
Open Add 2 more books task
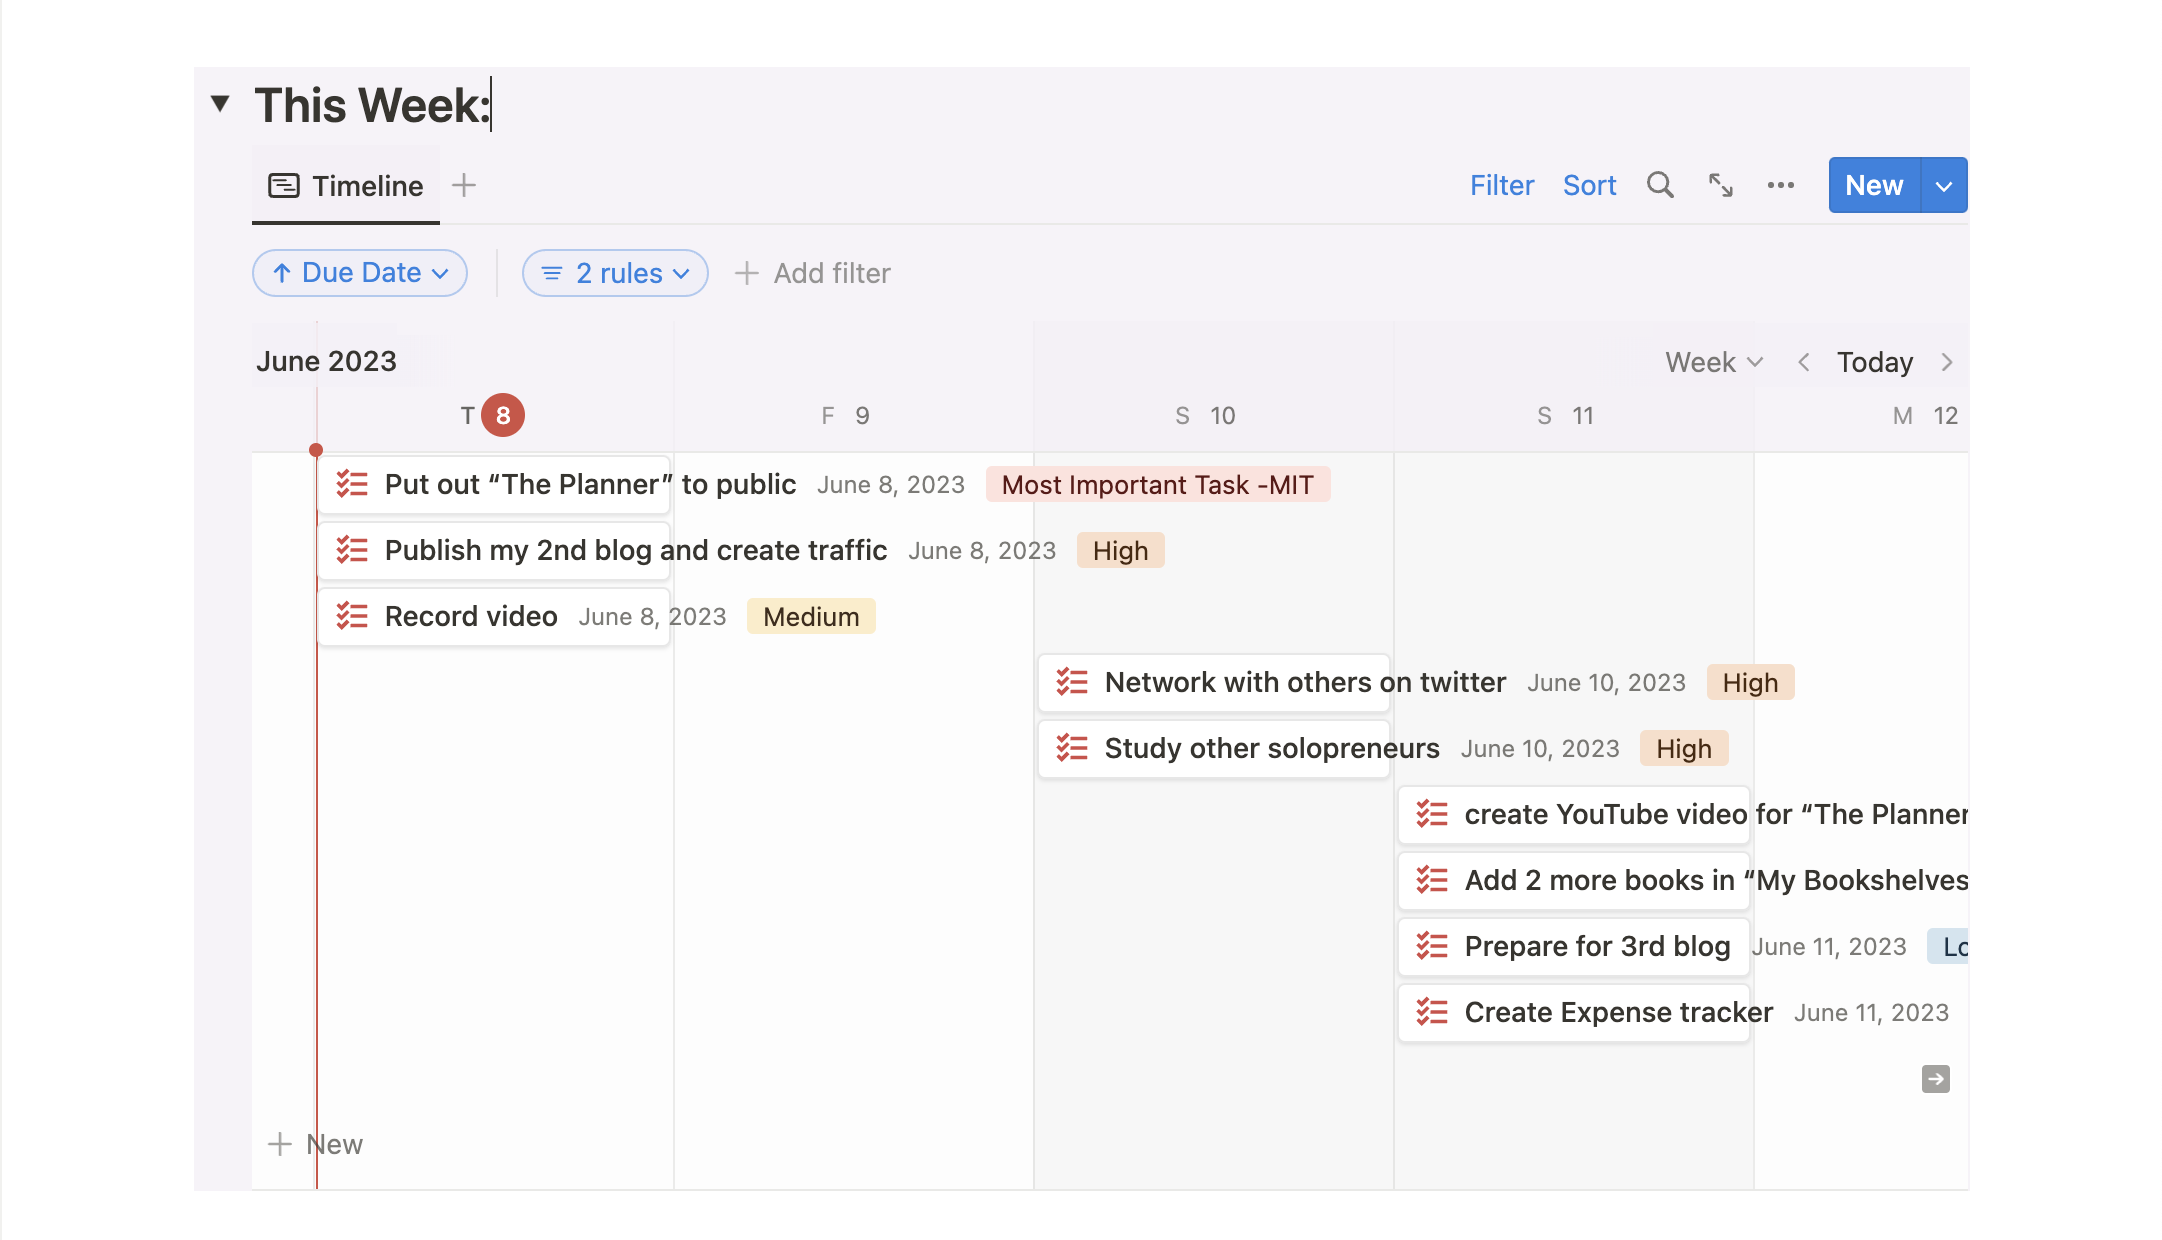pos(1574,880)
